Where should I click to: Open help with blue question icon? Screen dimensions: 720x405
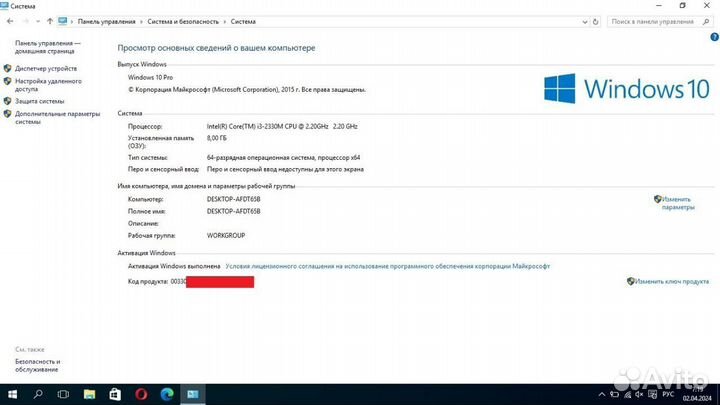[x=714, y=38]
